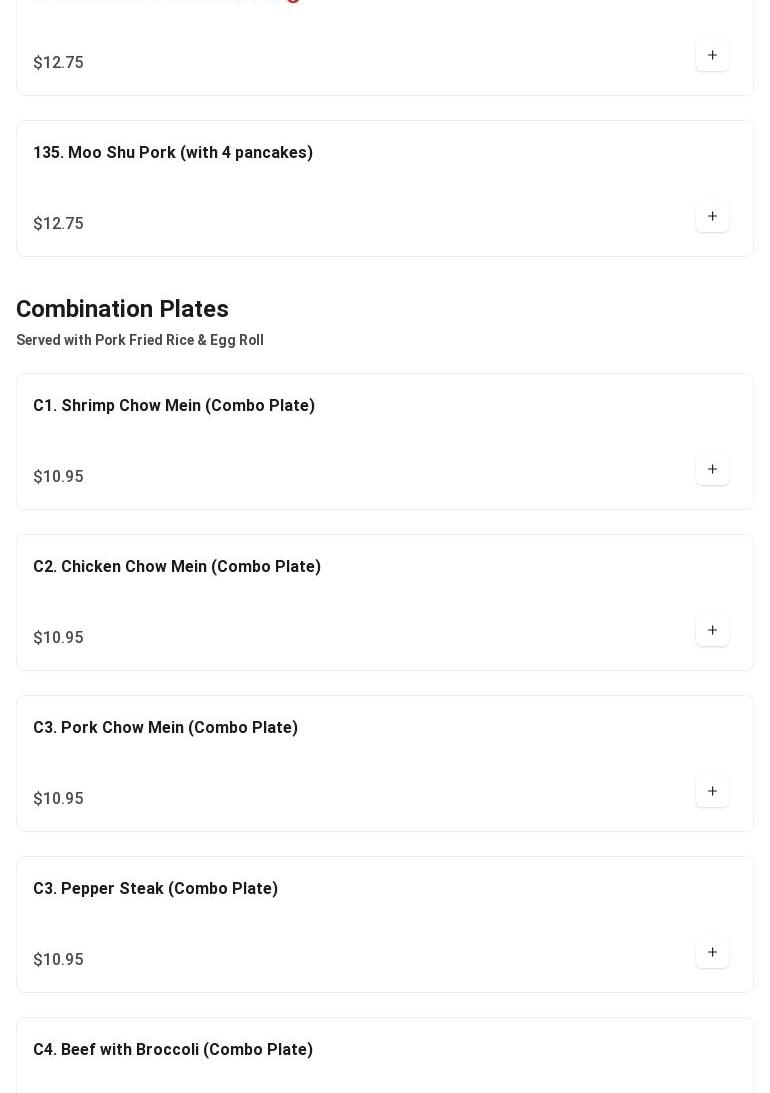Image resolution: width=770 pixels, height=1093 pixels.
Task: Open the C2. Chicken Chow Mein title
Action: pos(177,567)
